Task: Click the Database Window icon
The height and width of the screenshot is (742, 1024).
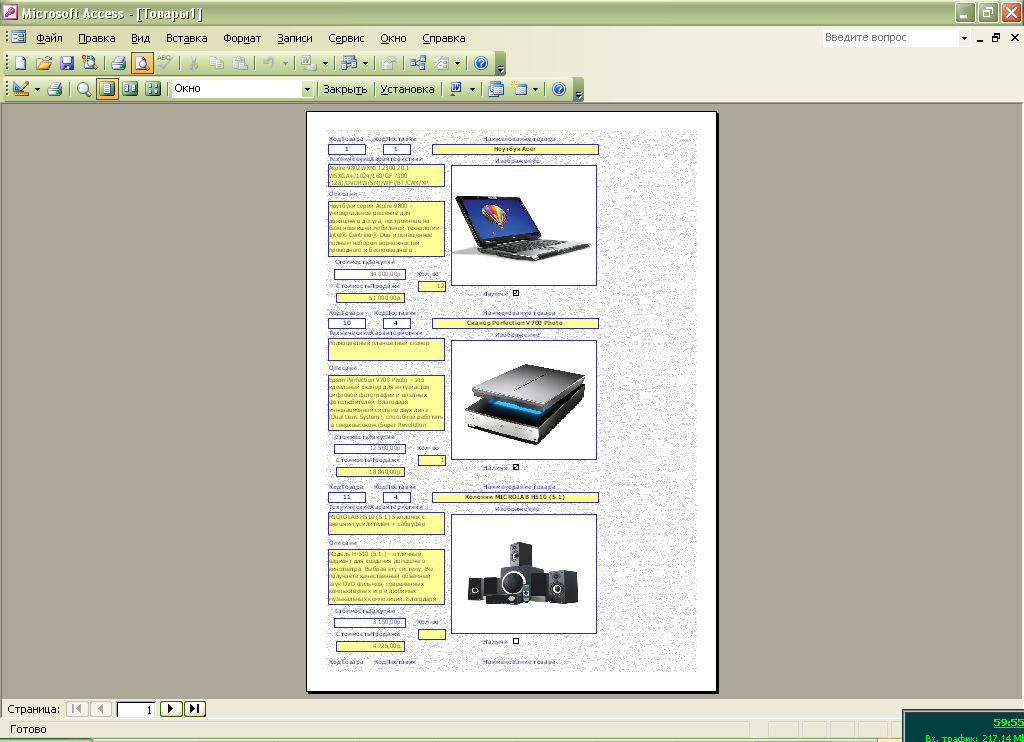Action: tap(496, 89)
